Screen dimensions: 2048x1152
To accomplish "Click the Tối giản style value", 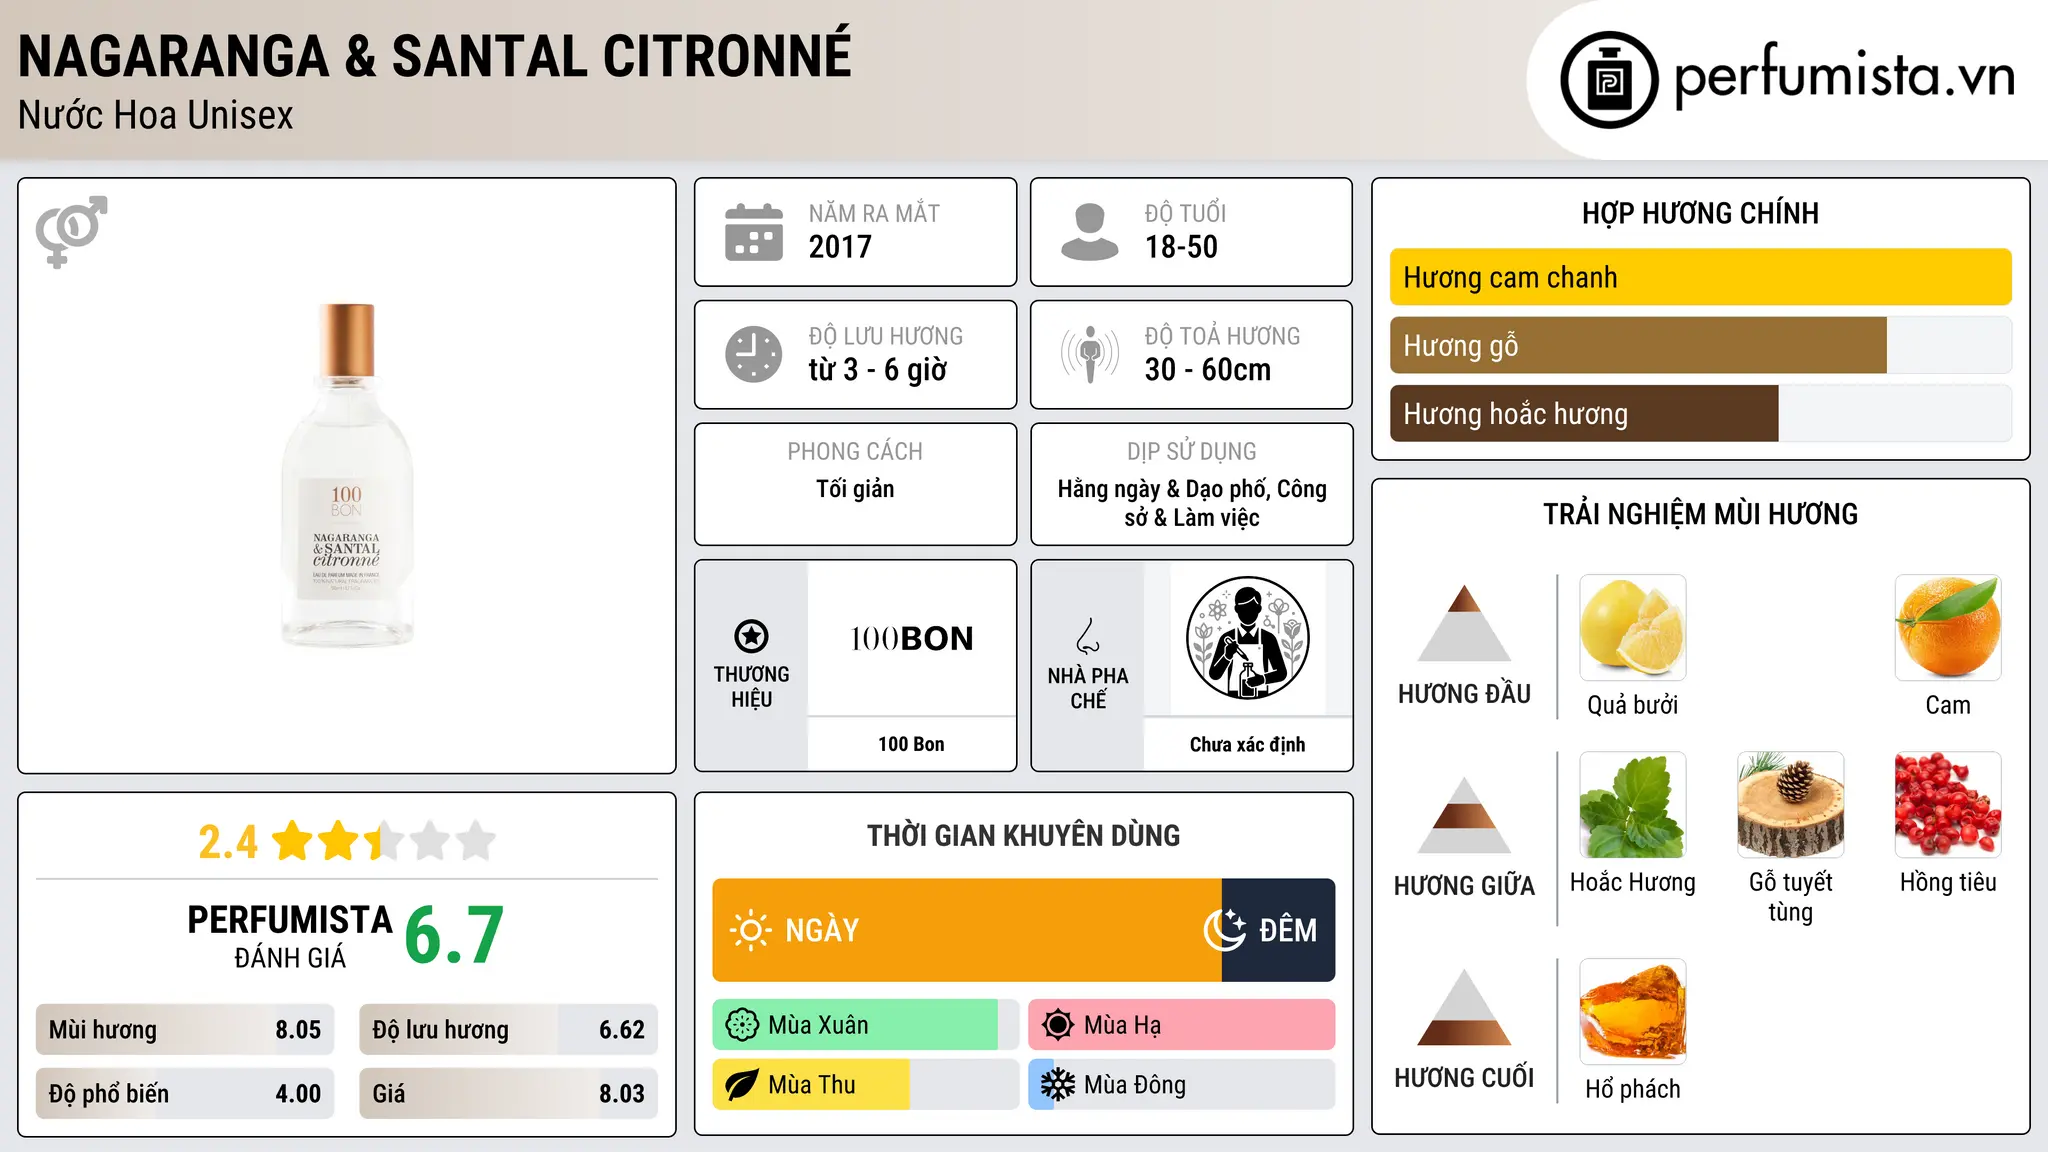I will tap(855, 489).
